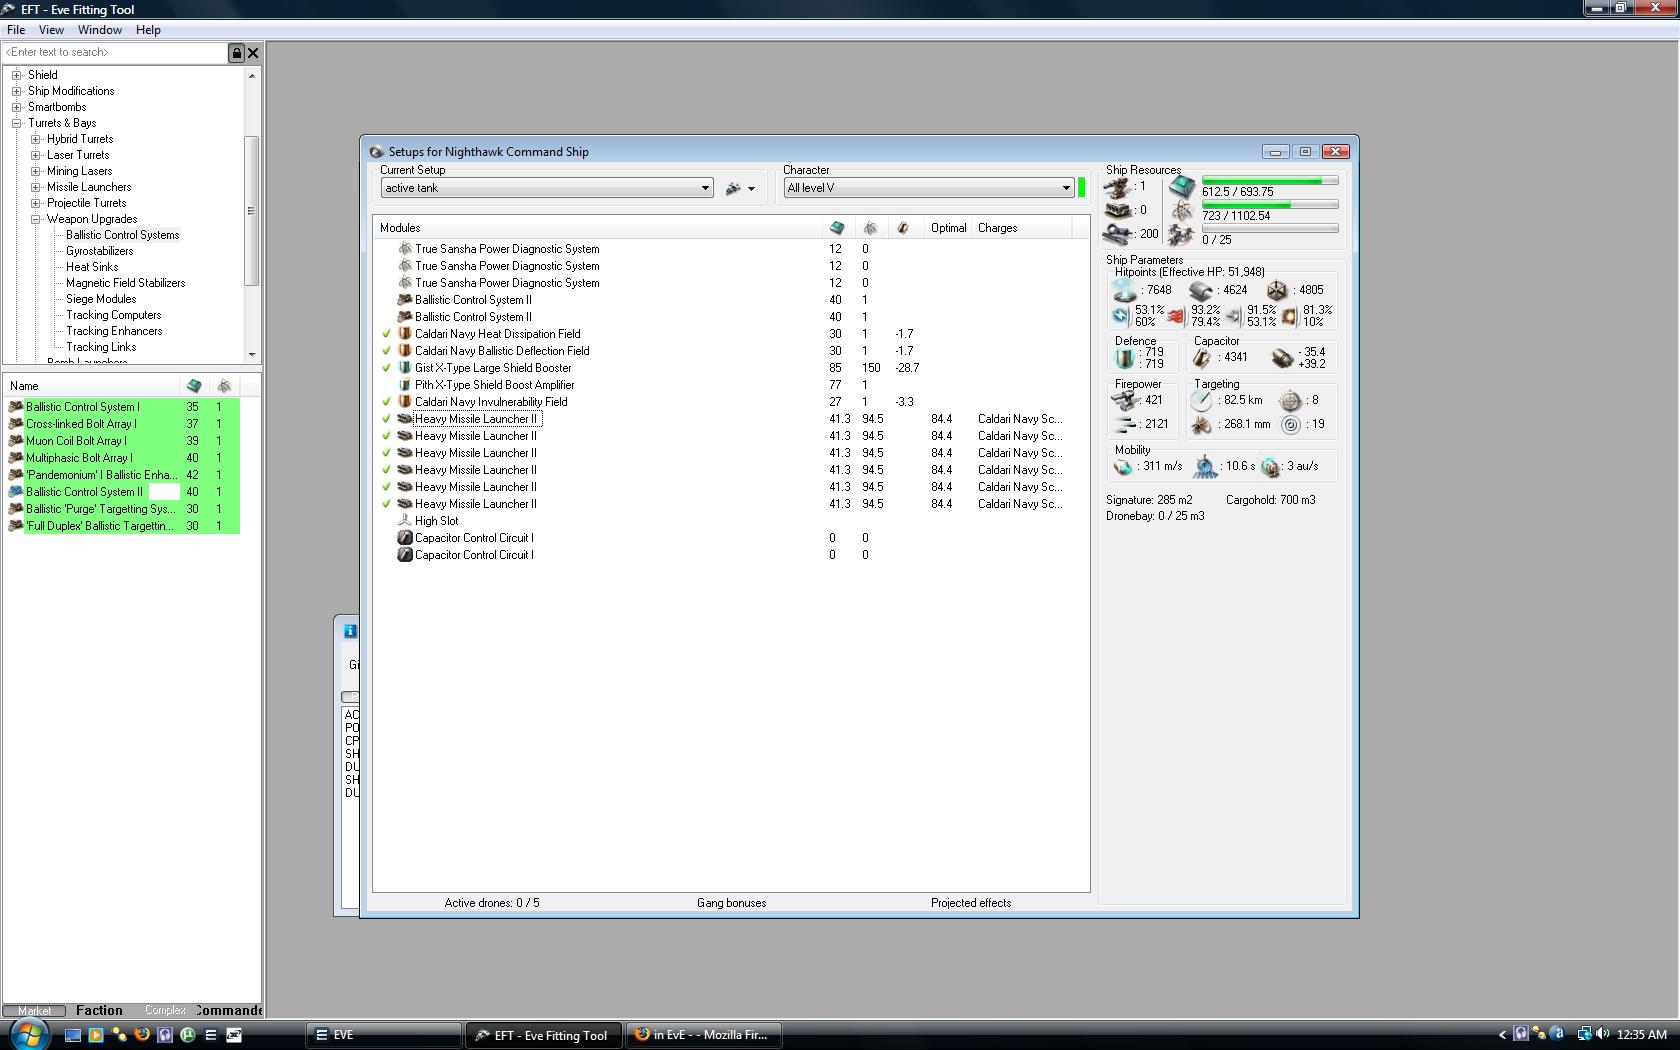
Task: Open the EVE taskbar button
Action: 384,1035
